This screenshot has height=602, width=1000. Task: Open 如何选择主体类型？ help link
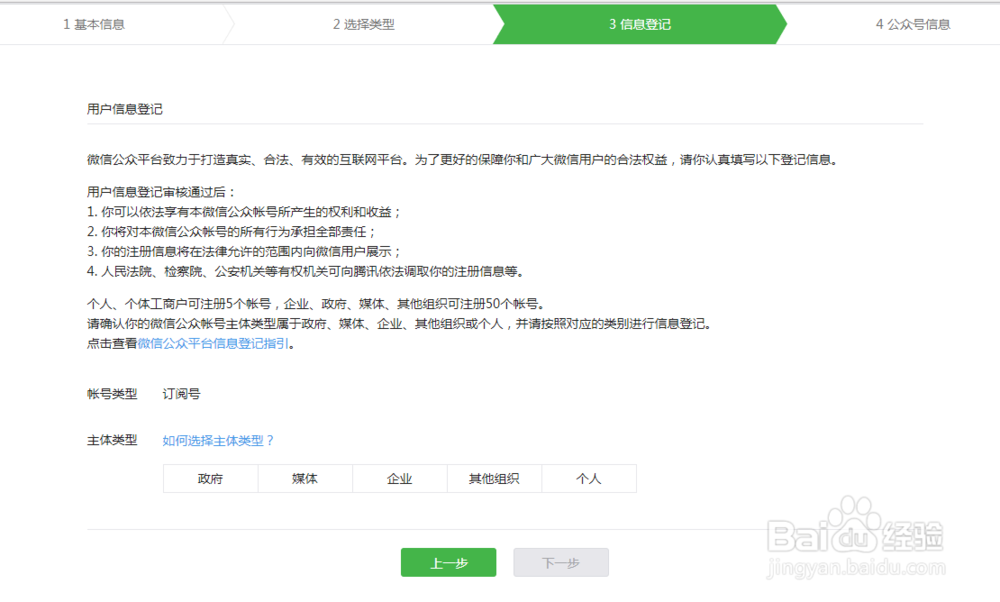(x=218, y=441)
